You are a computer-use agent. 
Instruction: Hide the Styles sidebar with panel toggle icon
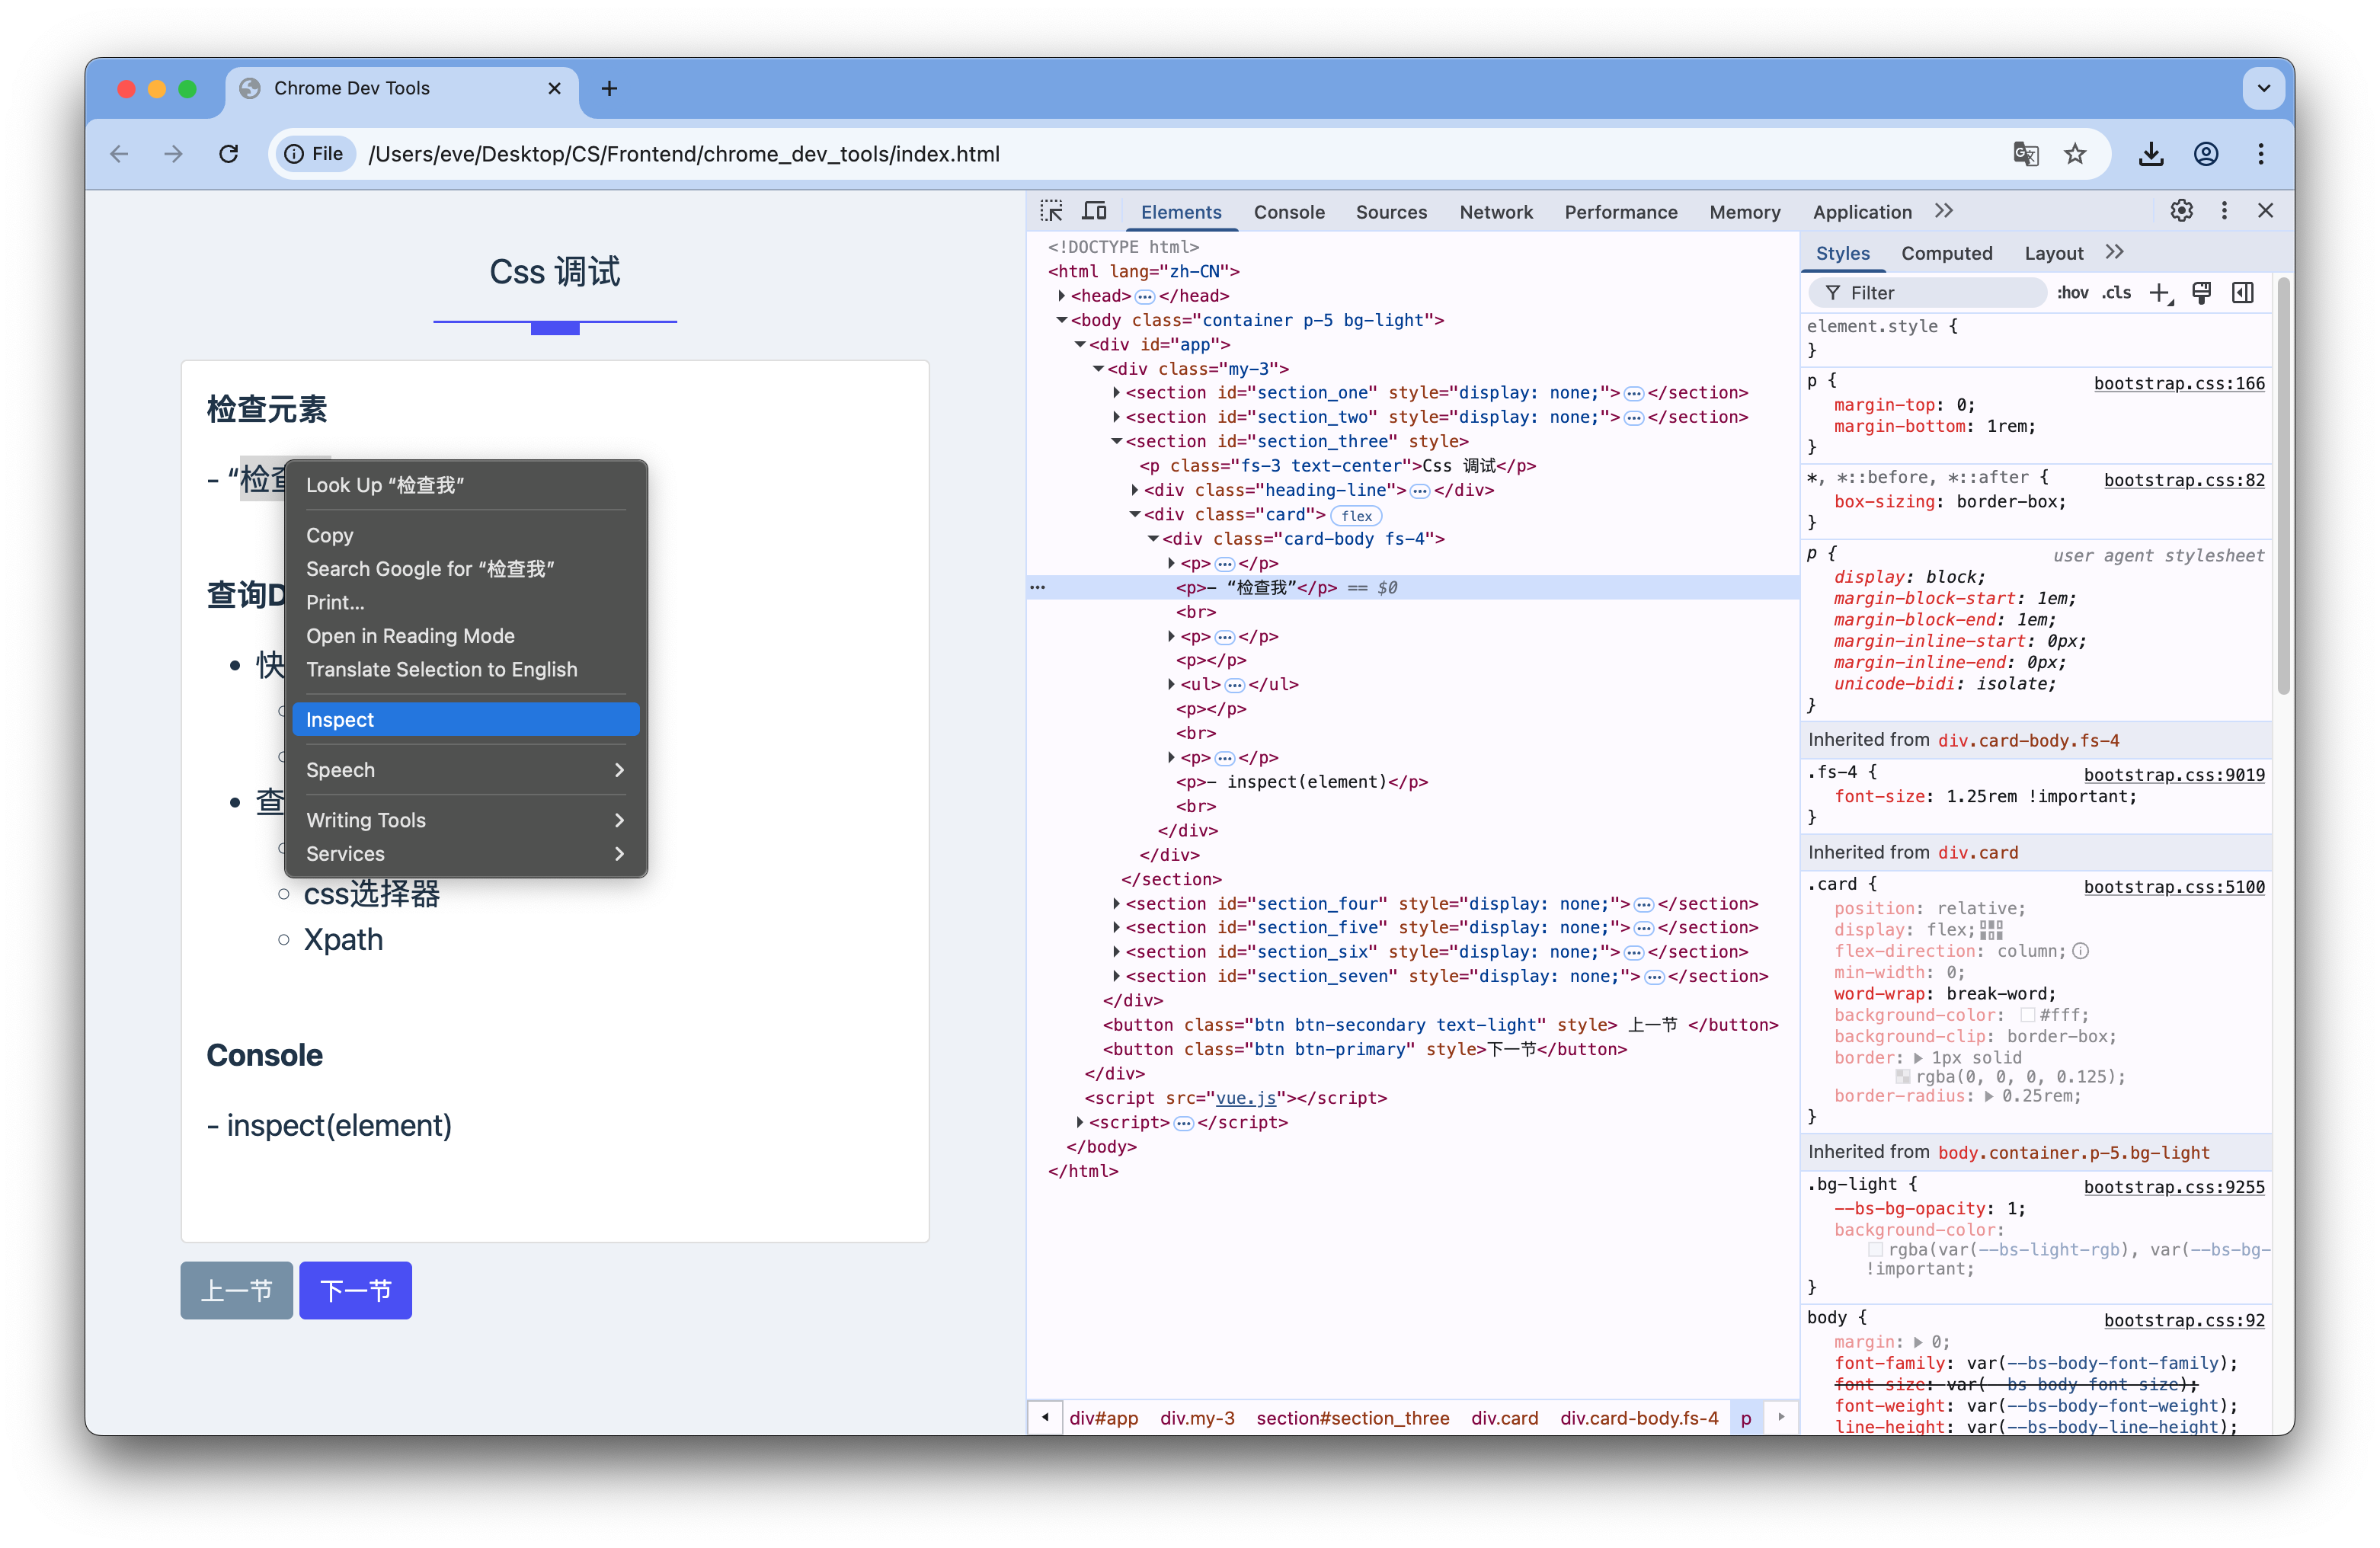[x=2243, y=293]
